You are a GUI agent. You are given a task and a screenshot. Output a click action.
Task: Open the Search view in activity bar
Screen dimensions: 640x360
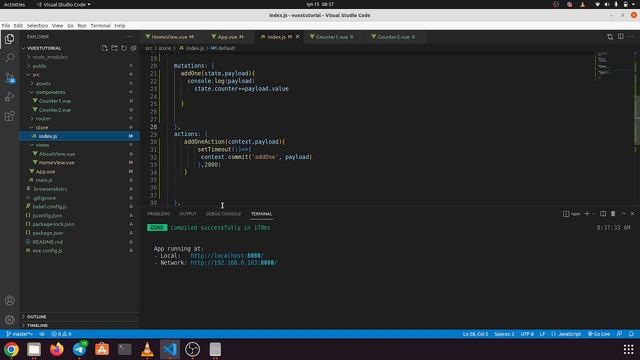(x=9, y=58)
